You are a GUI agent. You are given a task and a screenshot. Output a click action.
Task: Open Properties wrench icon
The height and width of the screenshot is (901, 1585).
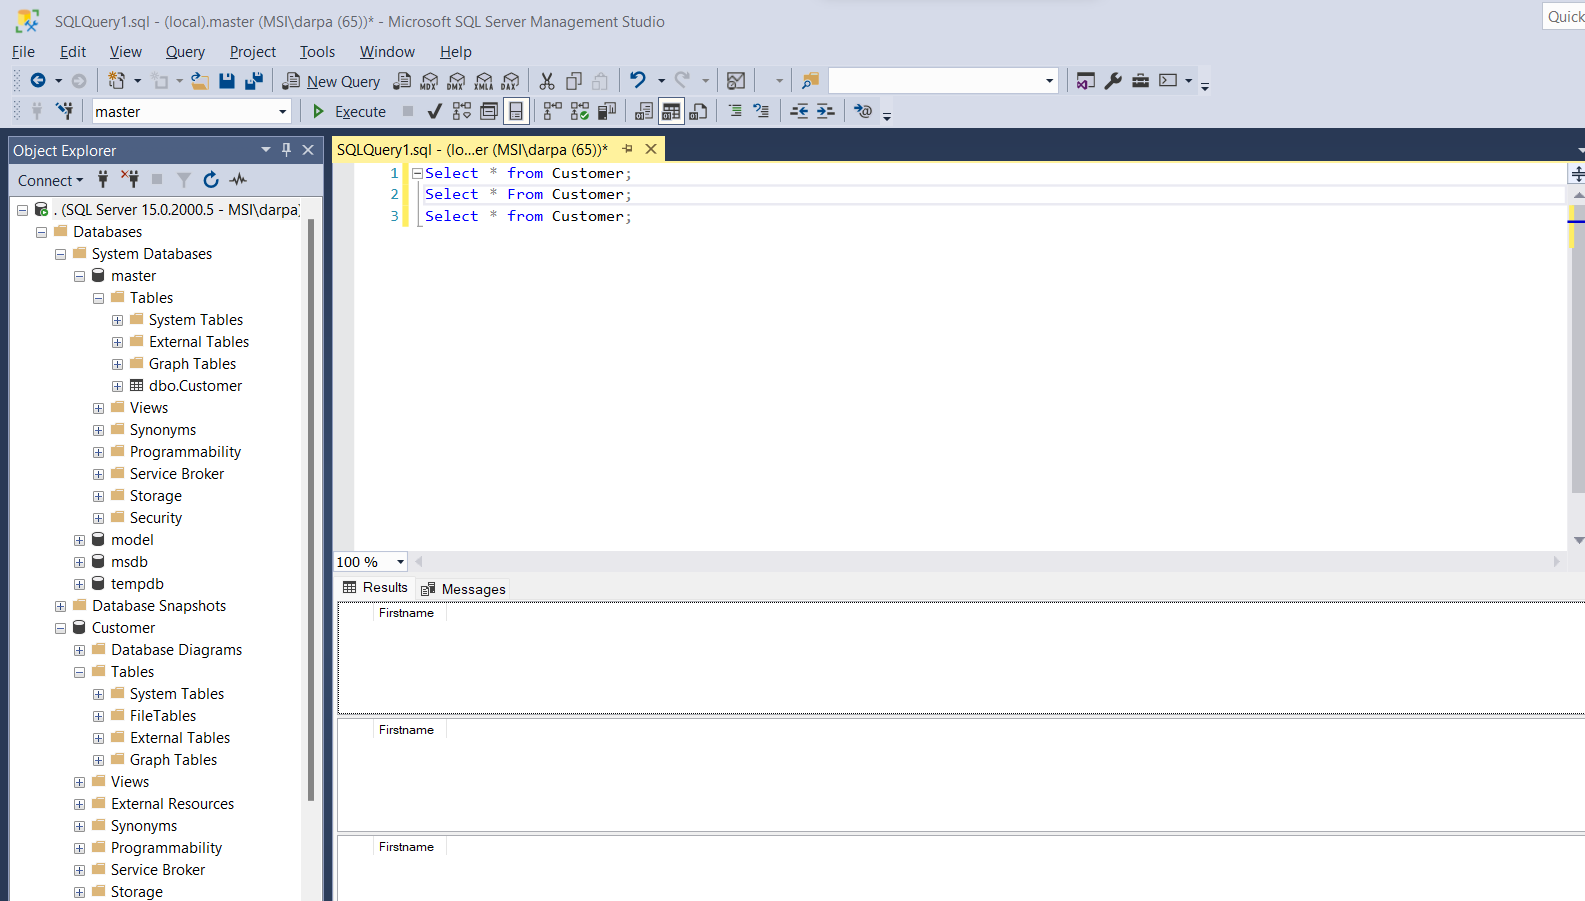1113,81
